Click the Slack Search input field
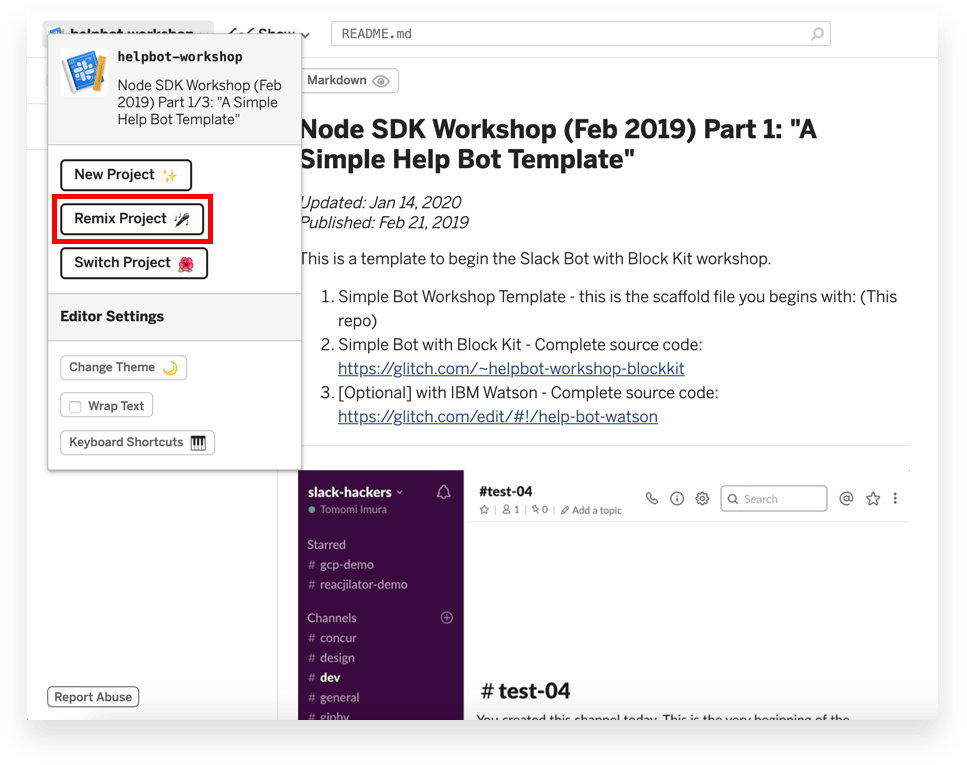This screenshot has height=765, width=967. tap(773, 498)
